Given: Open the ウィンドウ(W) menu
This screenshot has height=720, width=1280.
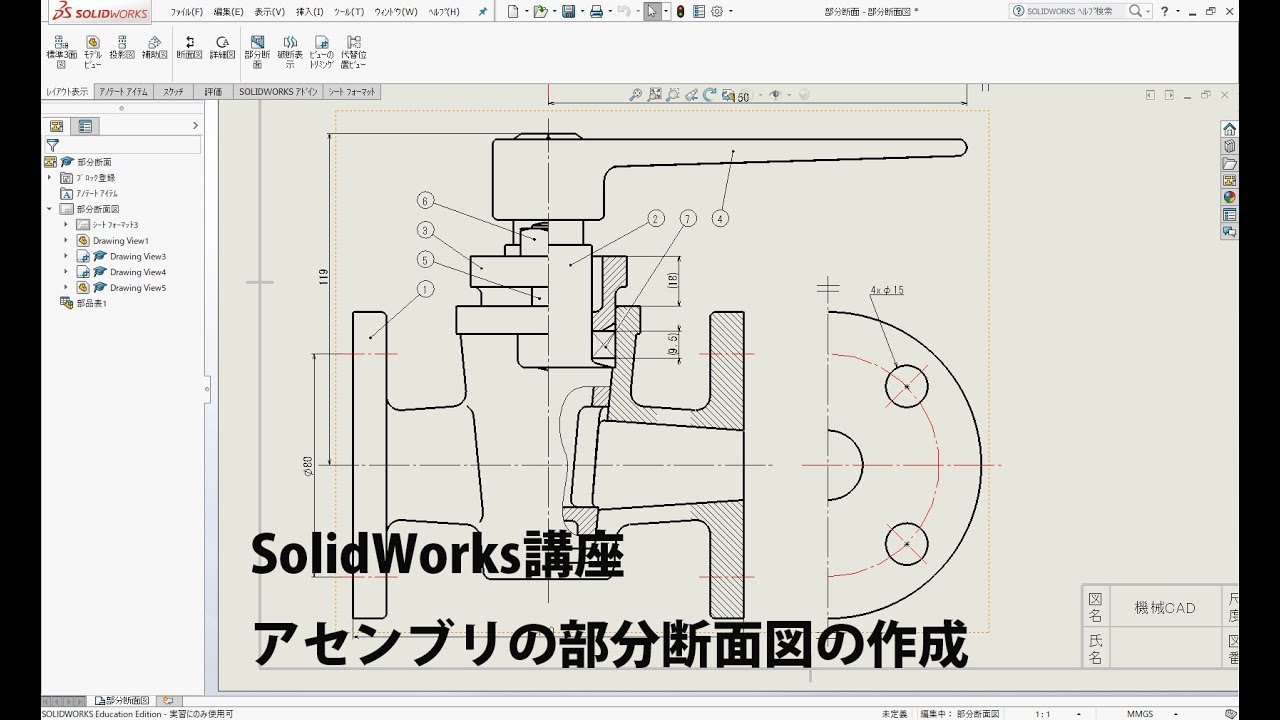Looking at the screenshot, I should pos(396,12).
